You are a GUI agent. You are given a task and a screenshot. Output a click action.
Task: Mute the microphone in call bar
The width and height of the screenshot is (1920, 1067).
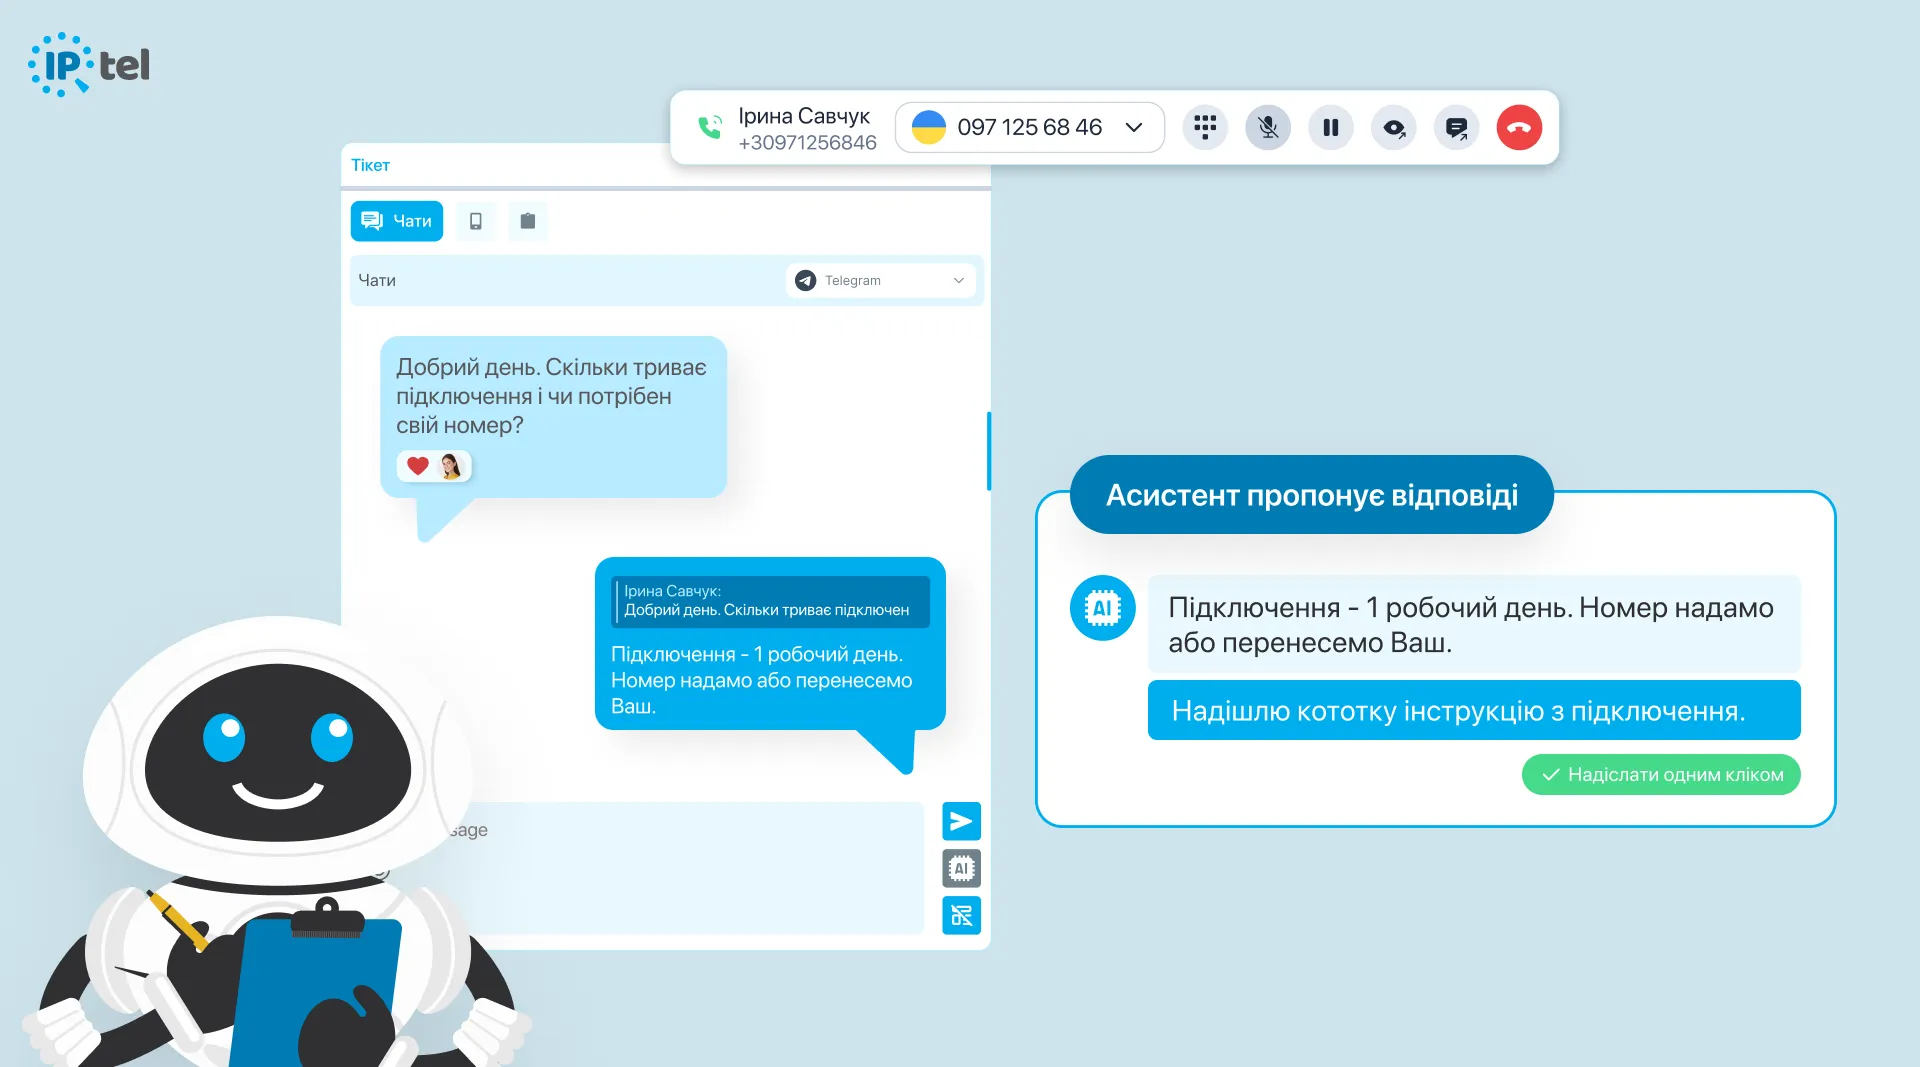[1268, 127]
